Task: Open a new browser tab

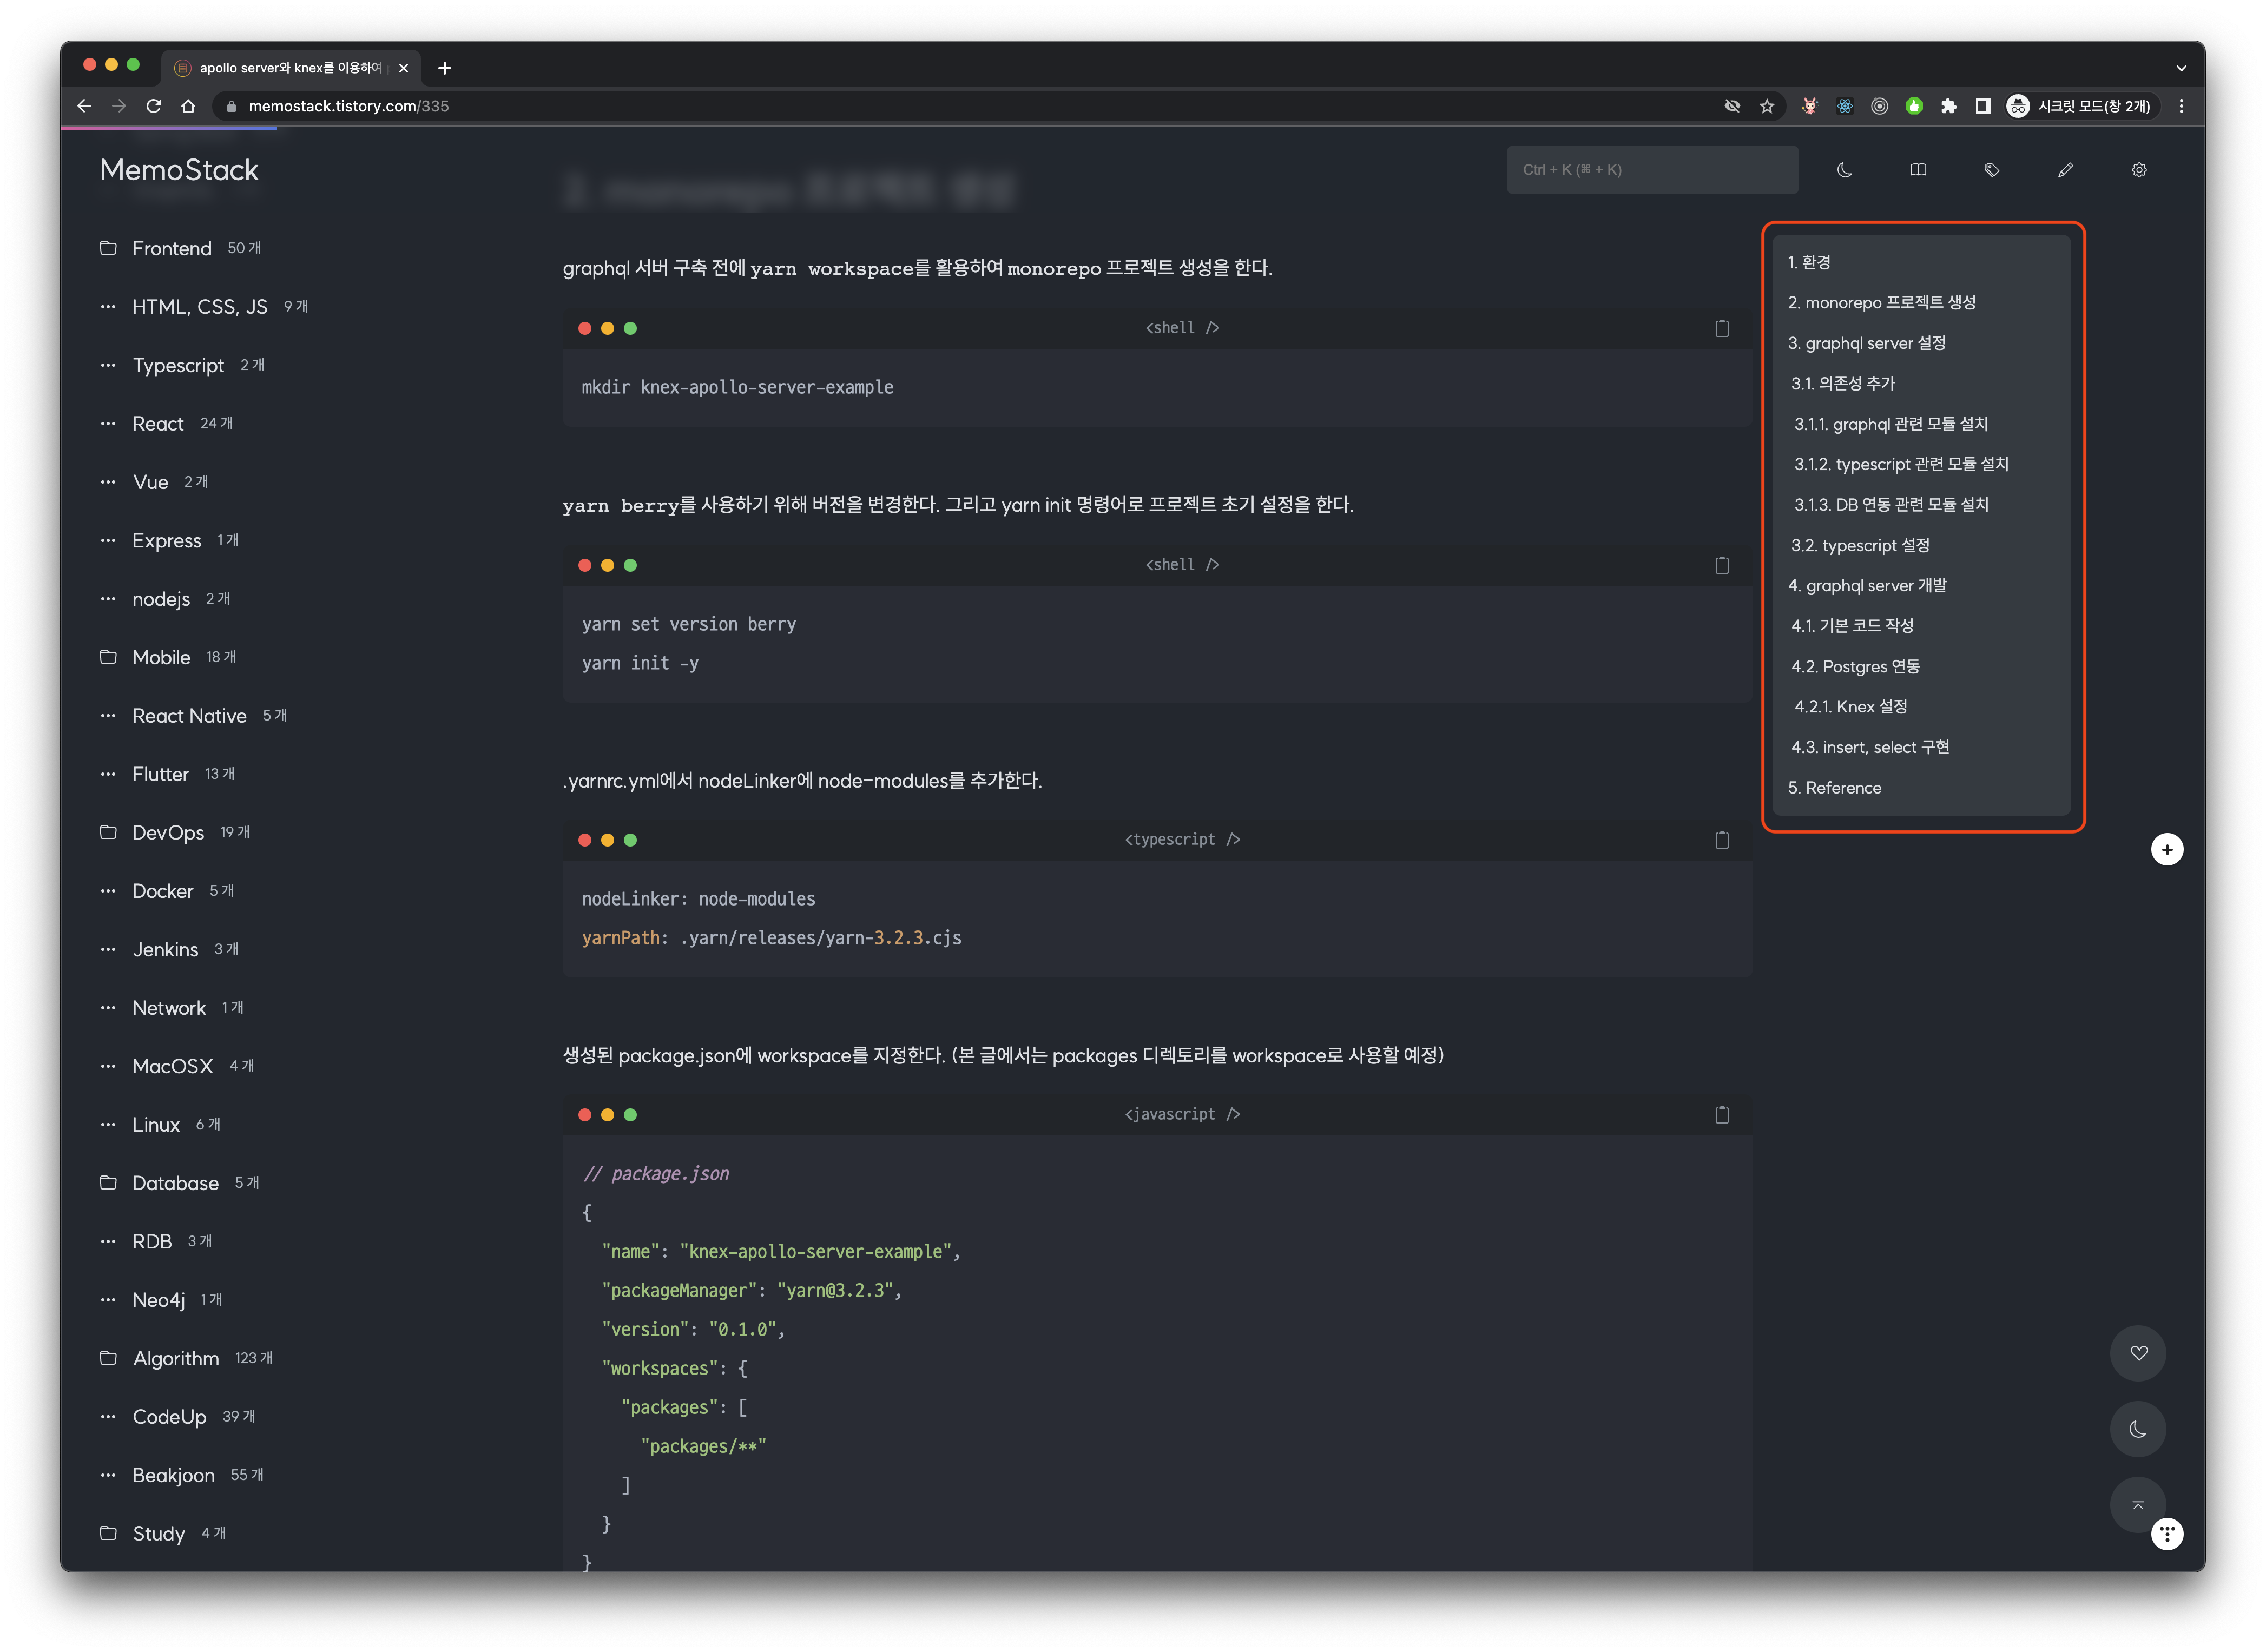Action: [445, 68]
